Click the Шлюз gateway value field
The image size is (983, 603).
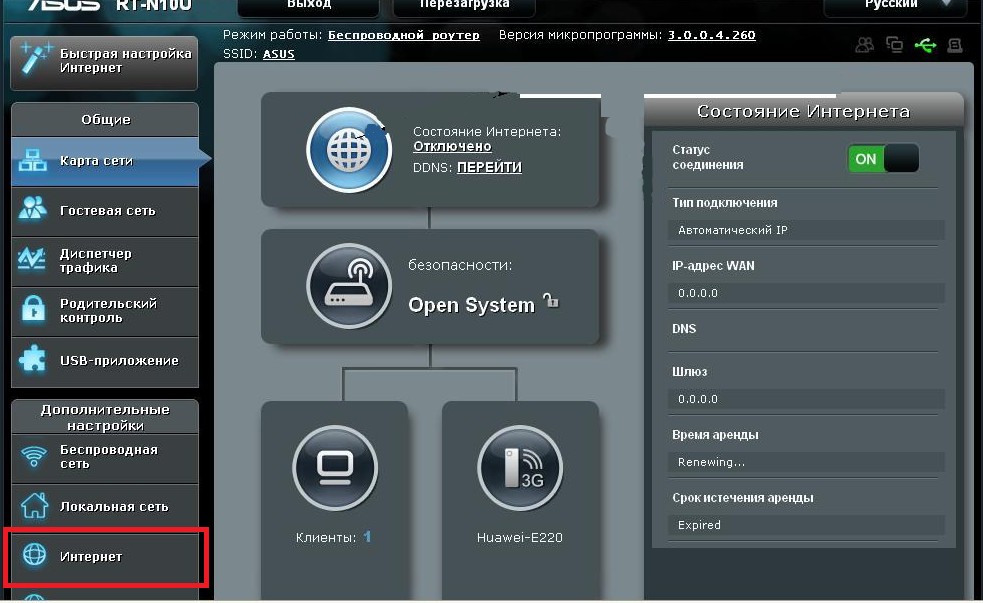pyautogui.click(x=806, y=399)
